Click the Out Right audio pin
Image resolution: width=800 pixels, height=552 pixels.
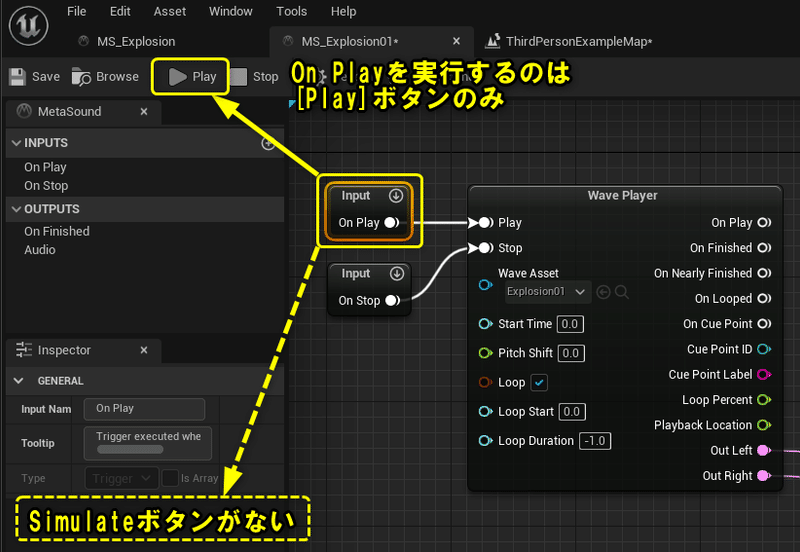pos(764,475)
